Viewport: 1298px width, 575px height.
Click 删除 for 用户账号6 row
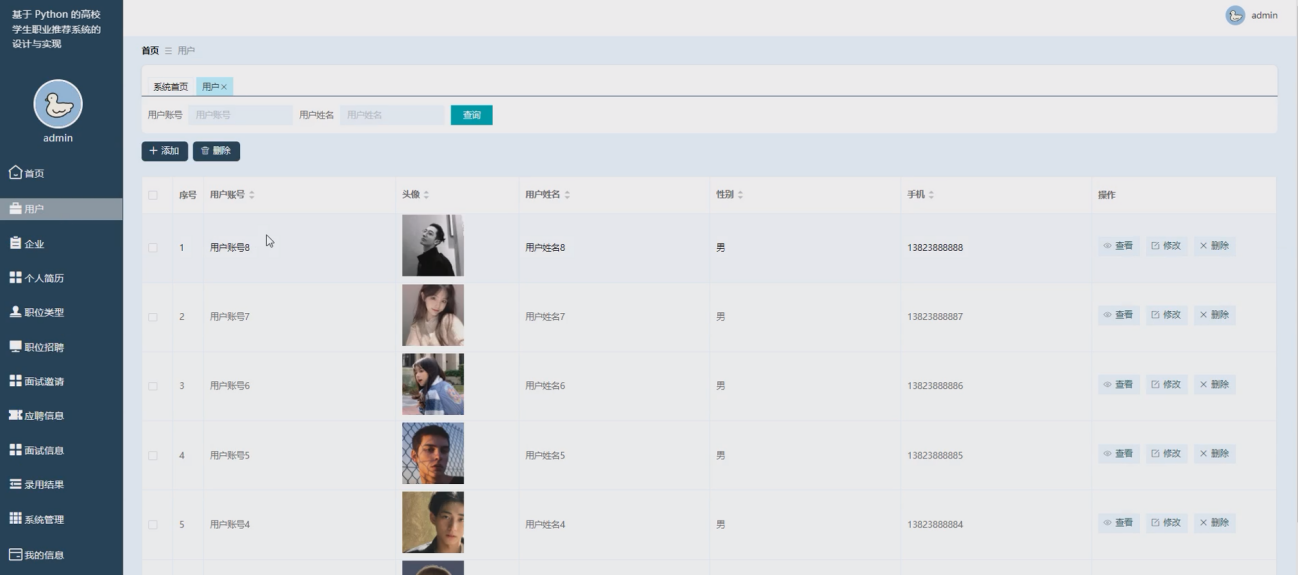click(x=1215, y=384)
